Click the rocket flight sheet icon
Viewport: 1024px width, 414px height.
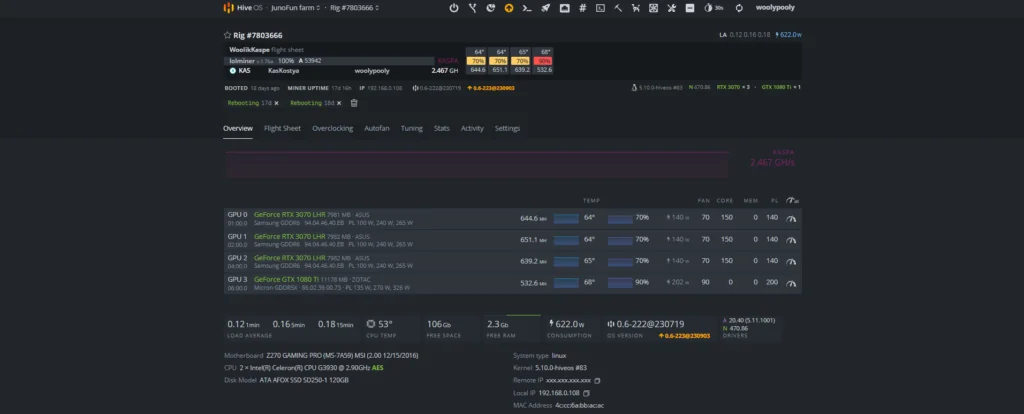546,8
